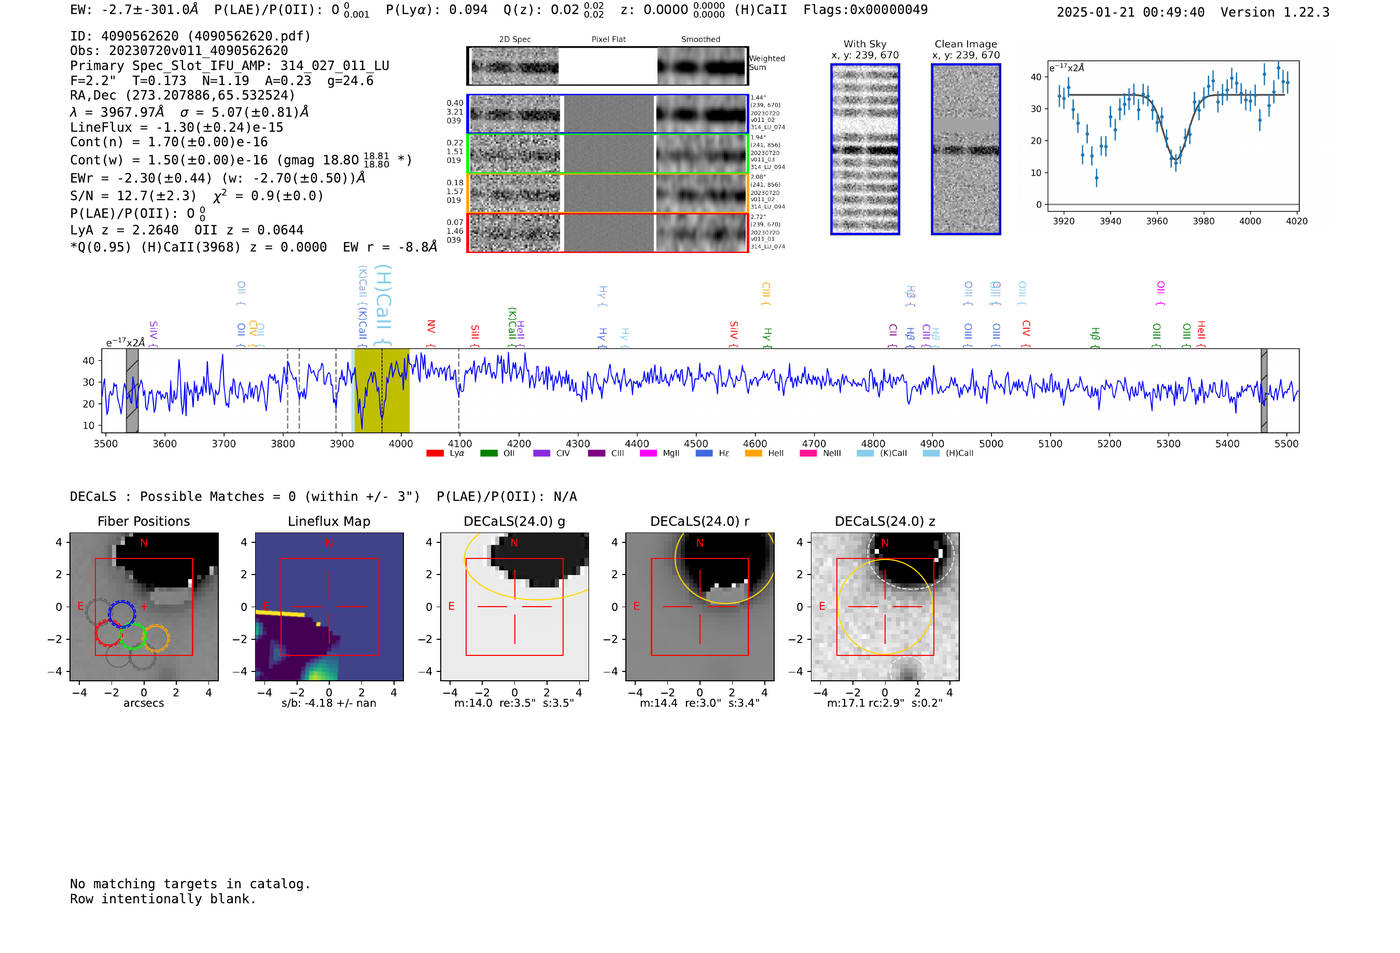
Task: Select the Lineflux Map panel
Action: pos(329,607)
